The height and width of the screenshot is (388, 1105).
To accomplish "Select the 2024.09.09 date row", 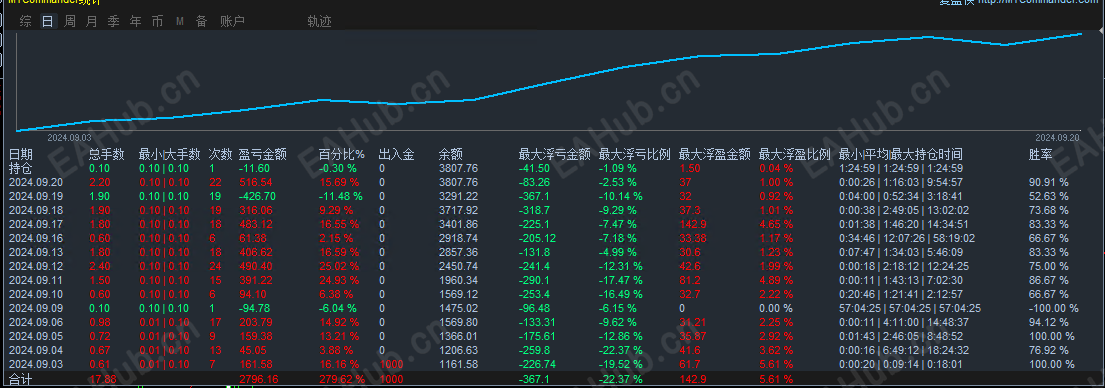I will pos(35,308).
